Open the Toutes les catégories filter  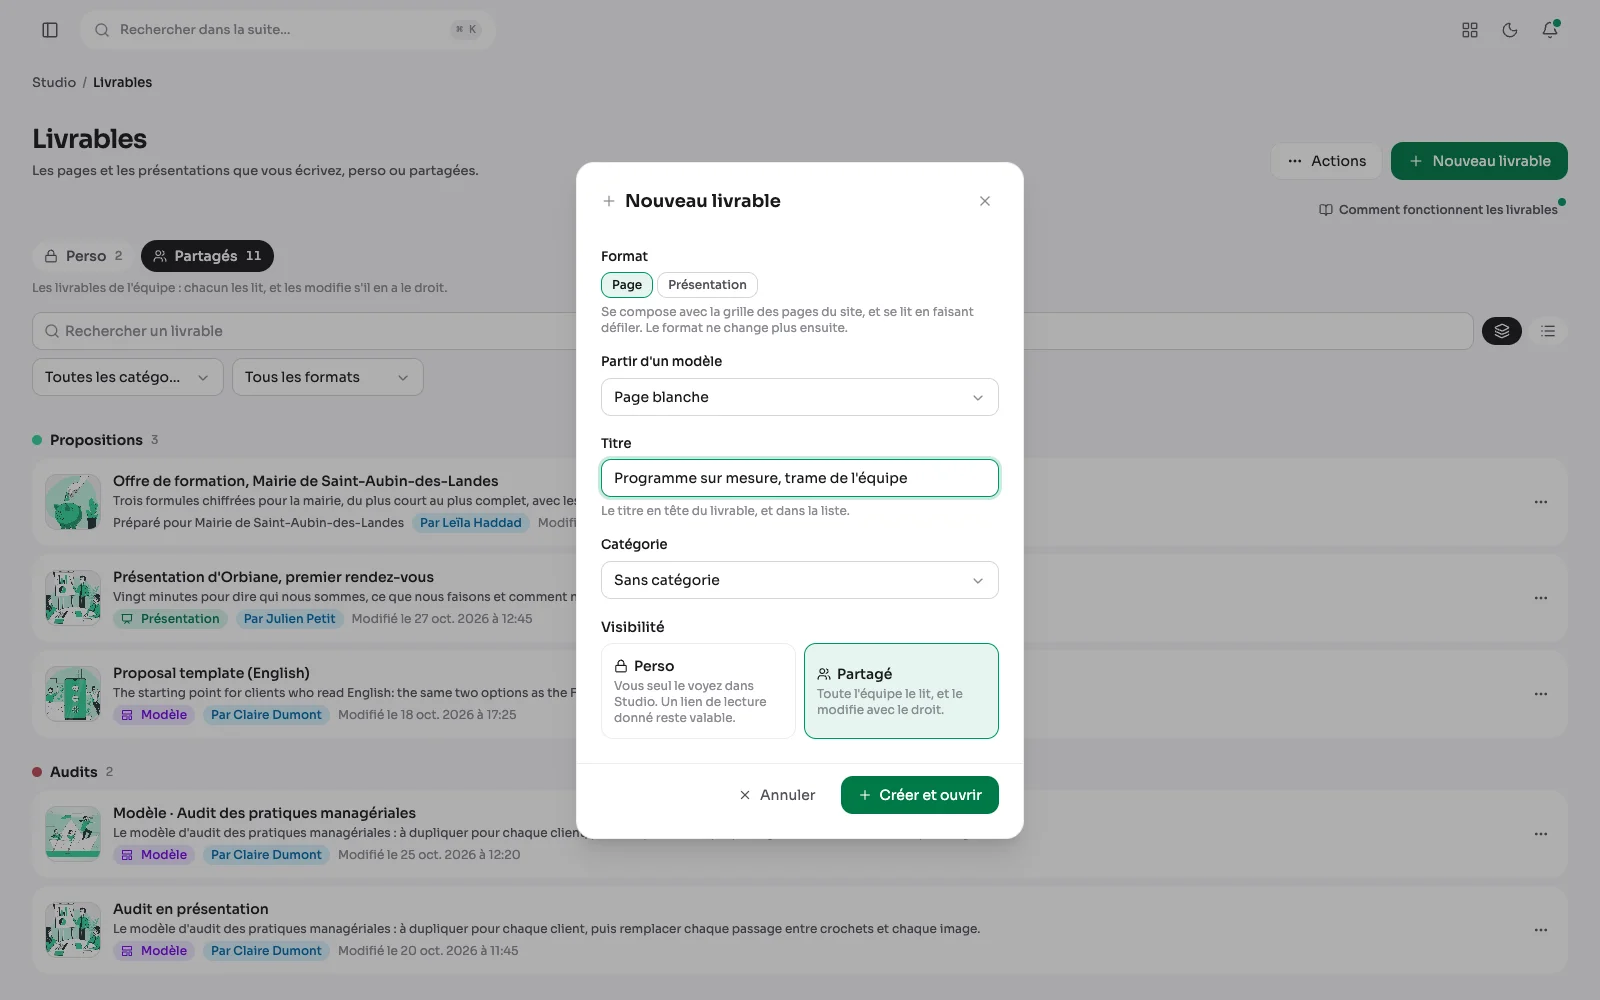128,377
